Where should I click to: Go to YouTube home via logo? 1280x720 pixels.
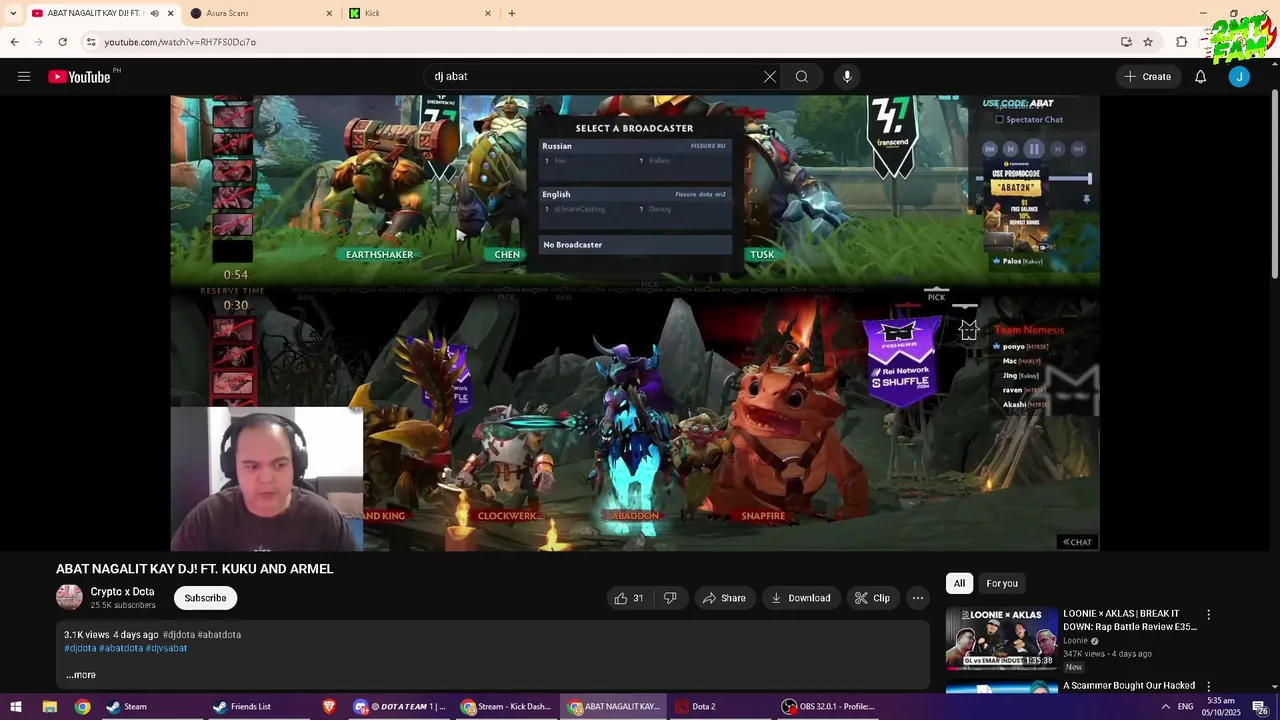(x=79, y=77)
